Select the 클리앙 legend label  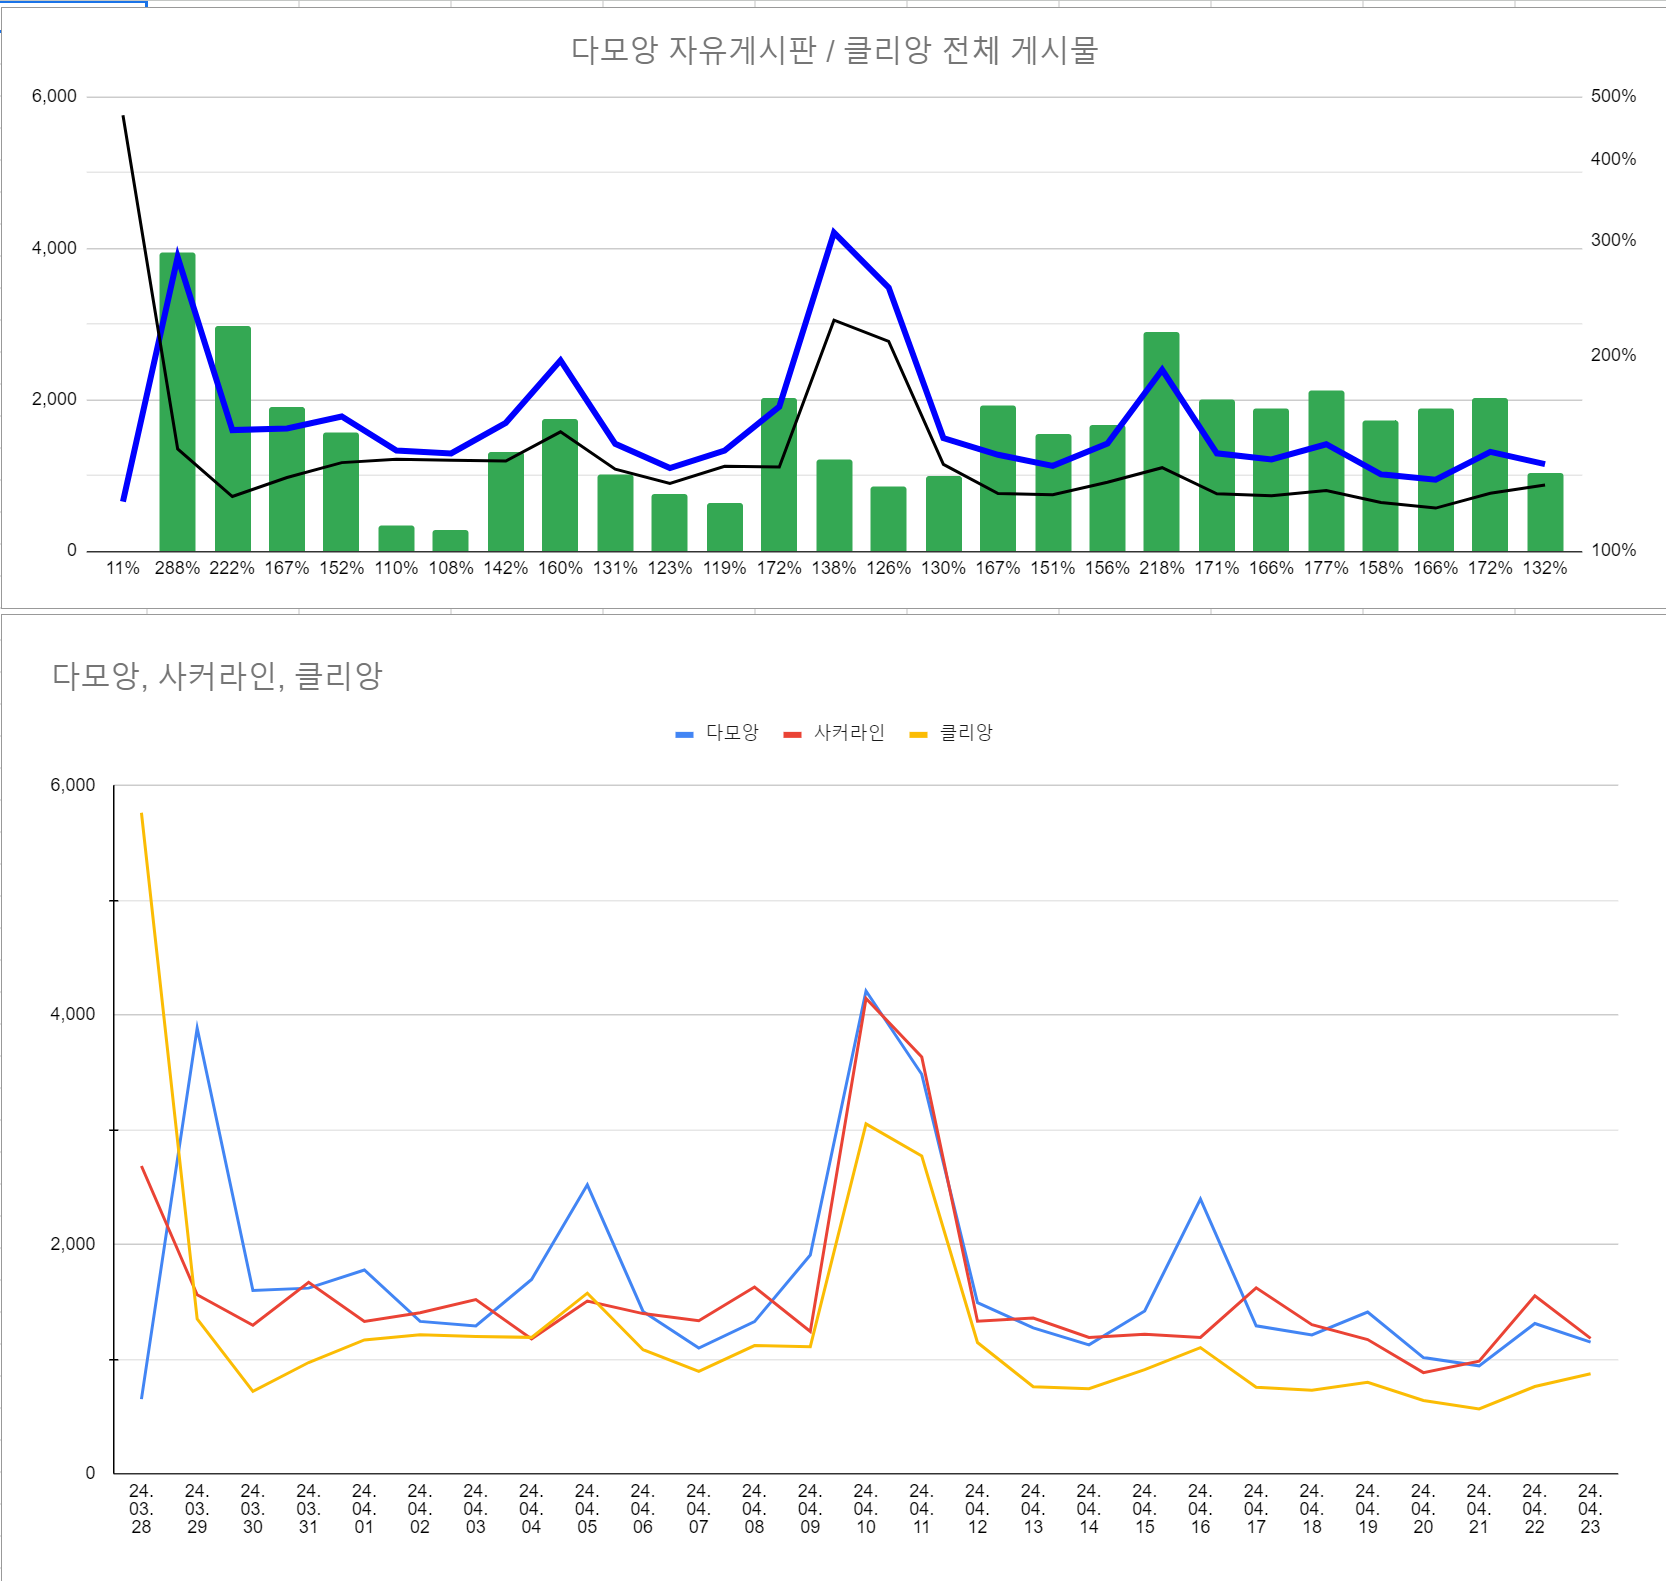pos(966,733)
